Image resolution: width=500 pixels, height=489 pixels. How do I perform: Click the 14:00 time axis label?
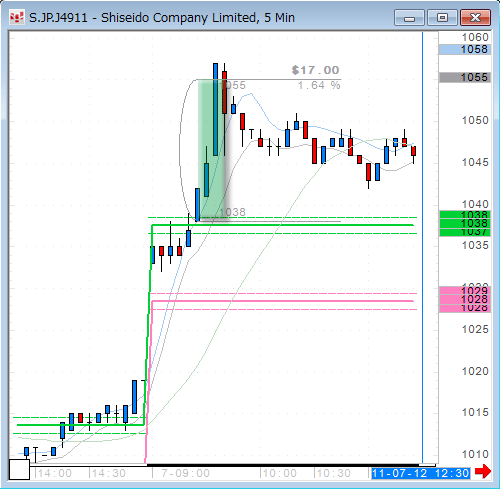[54, 473]
